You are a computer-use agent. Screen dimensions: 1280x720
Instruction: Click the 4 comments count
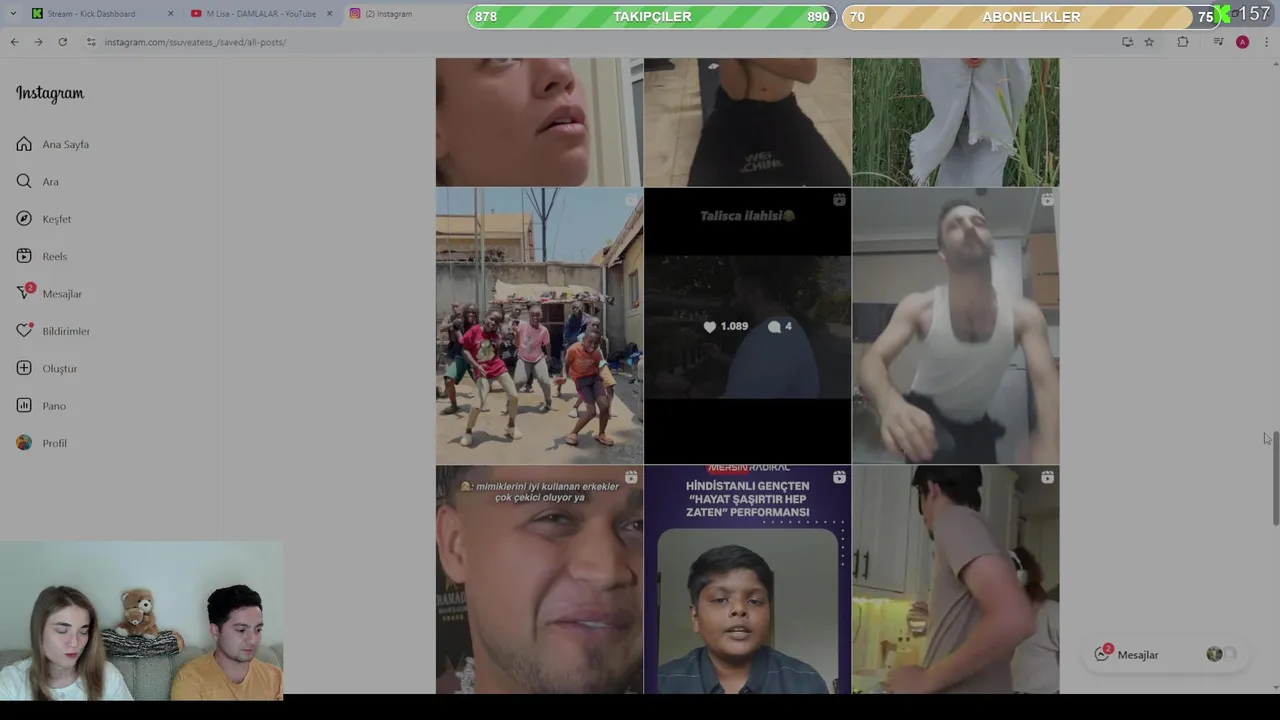tap(780, 326)
